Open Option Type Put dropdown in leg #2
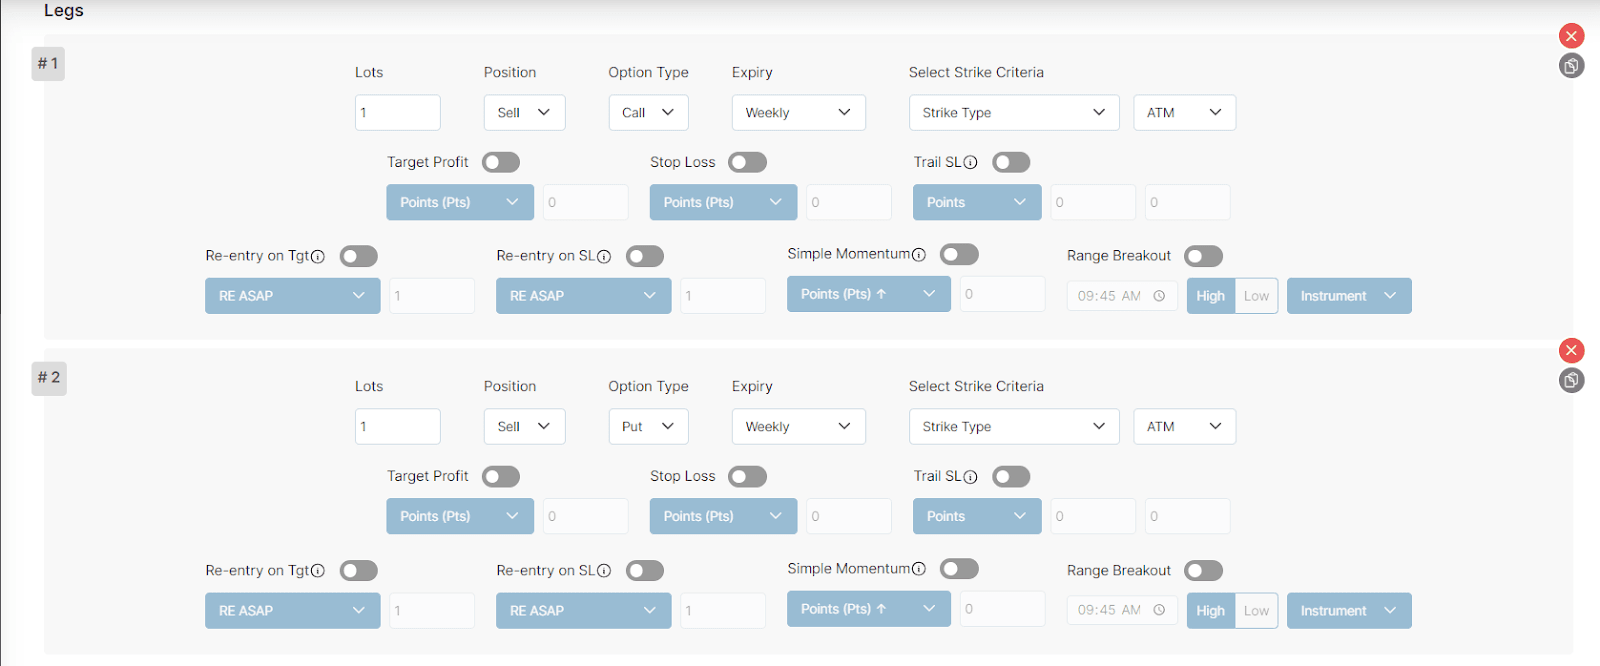1600x666 pixels. (648, 427)
